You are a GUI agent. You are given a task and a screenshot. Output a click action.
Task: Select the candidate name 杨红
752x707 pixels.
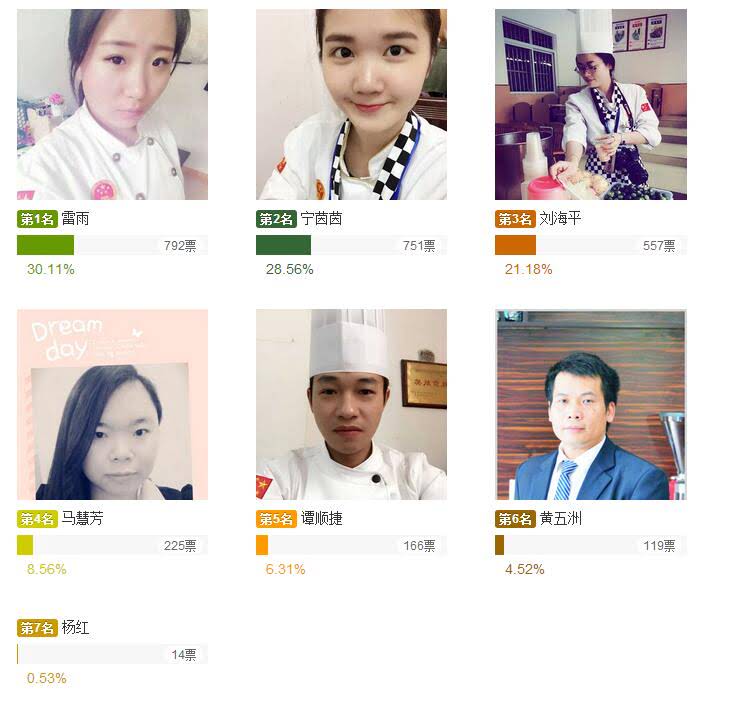(x=75, y=627)
